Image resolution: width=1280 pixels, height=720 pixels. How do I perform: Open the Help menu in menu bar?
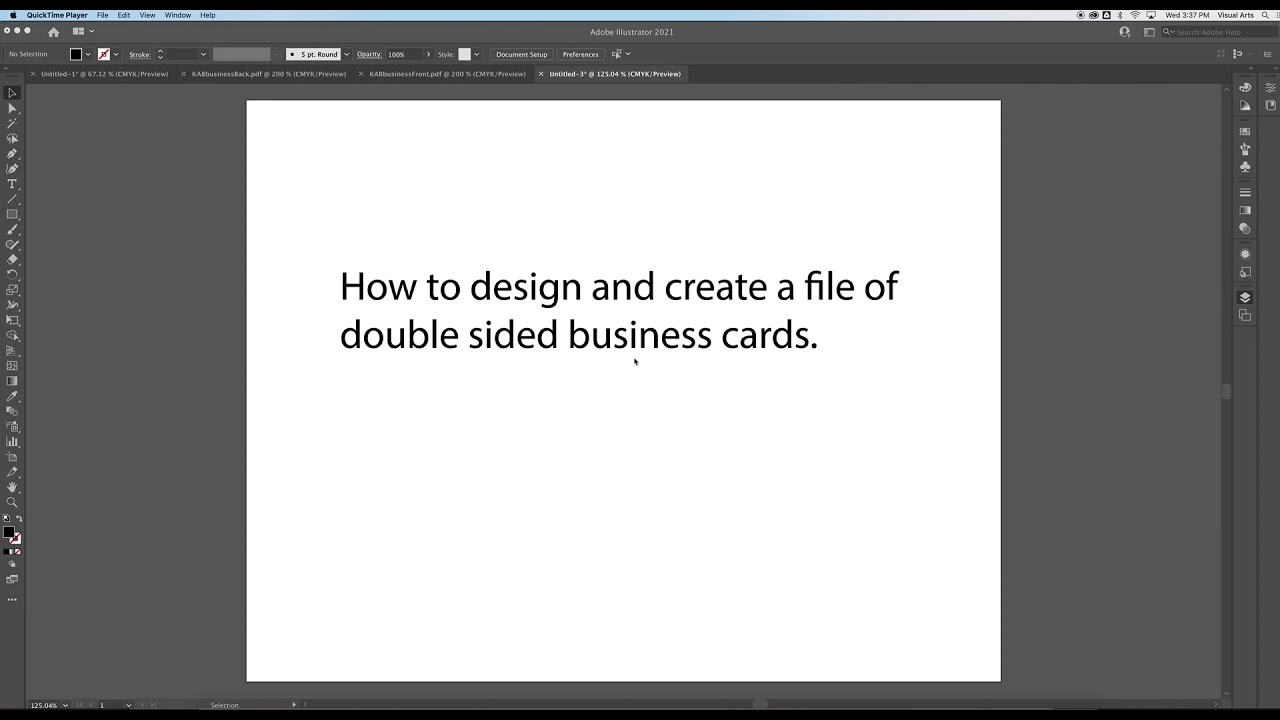tap(207, 15)
